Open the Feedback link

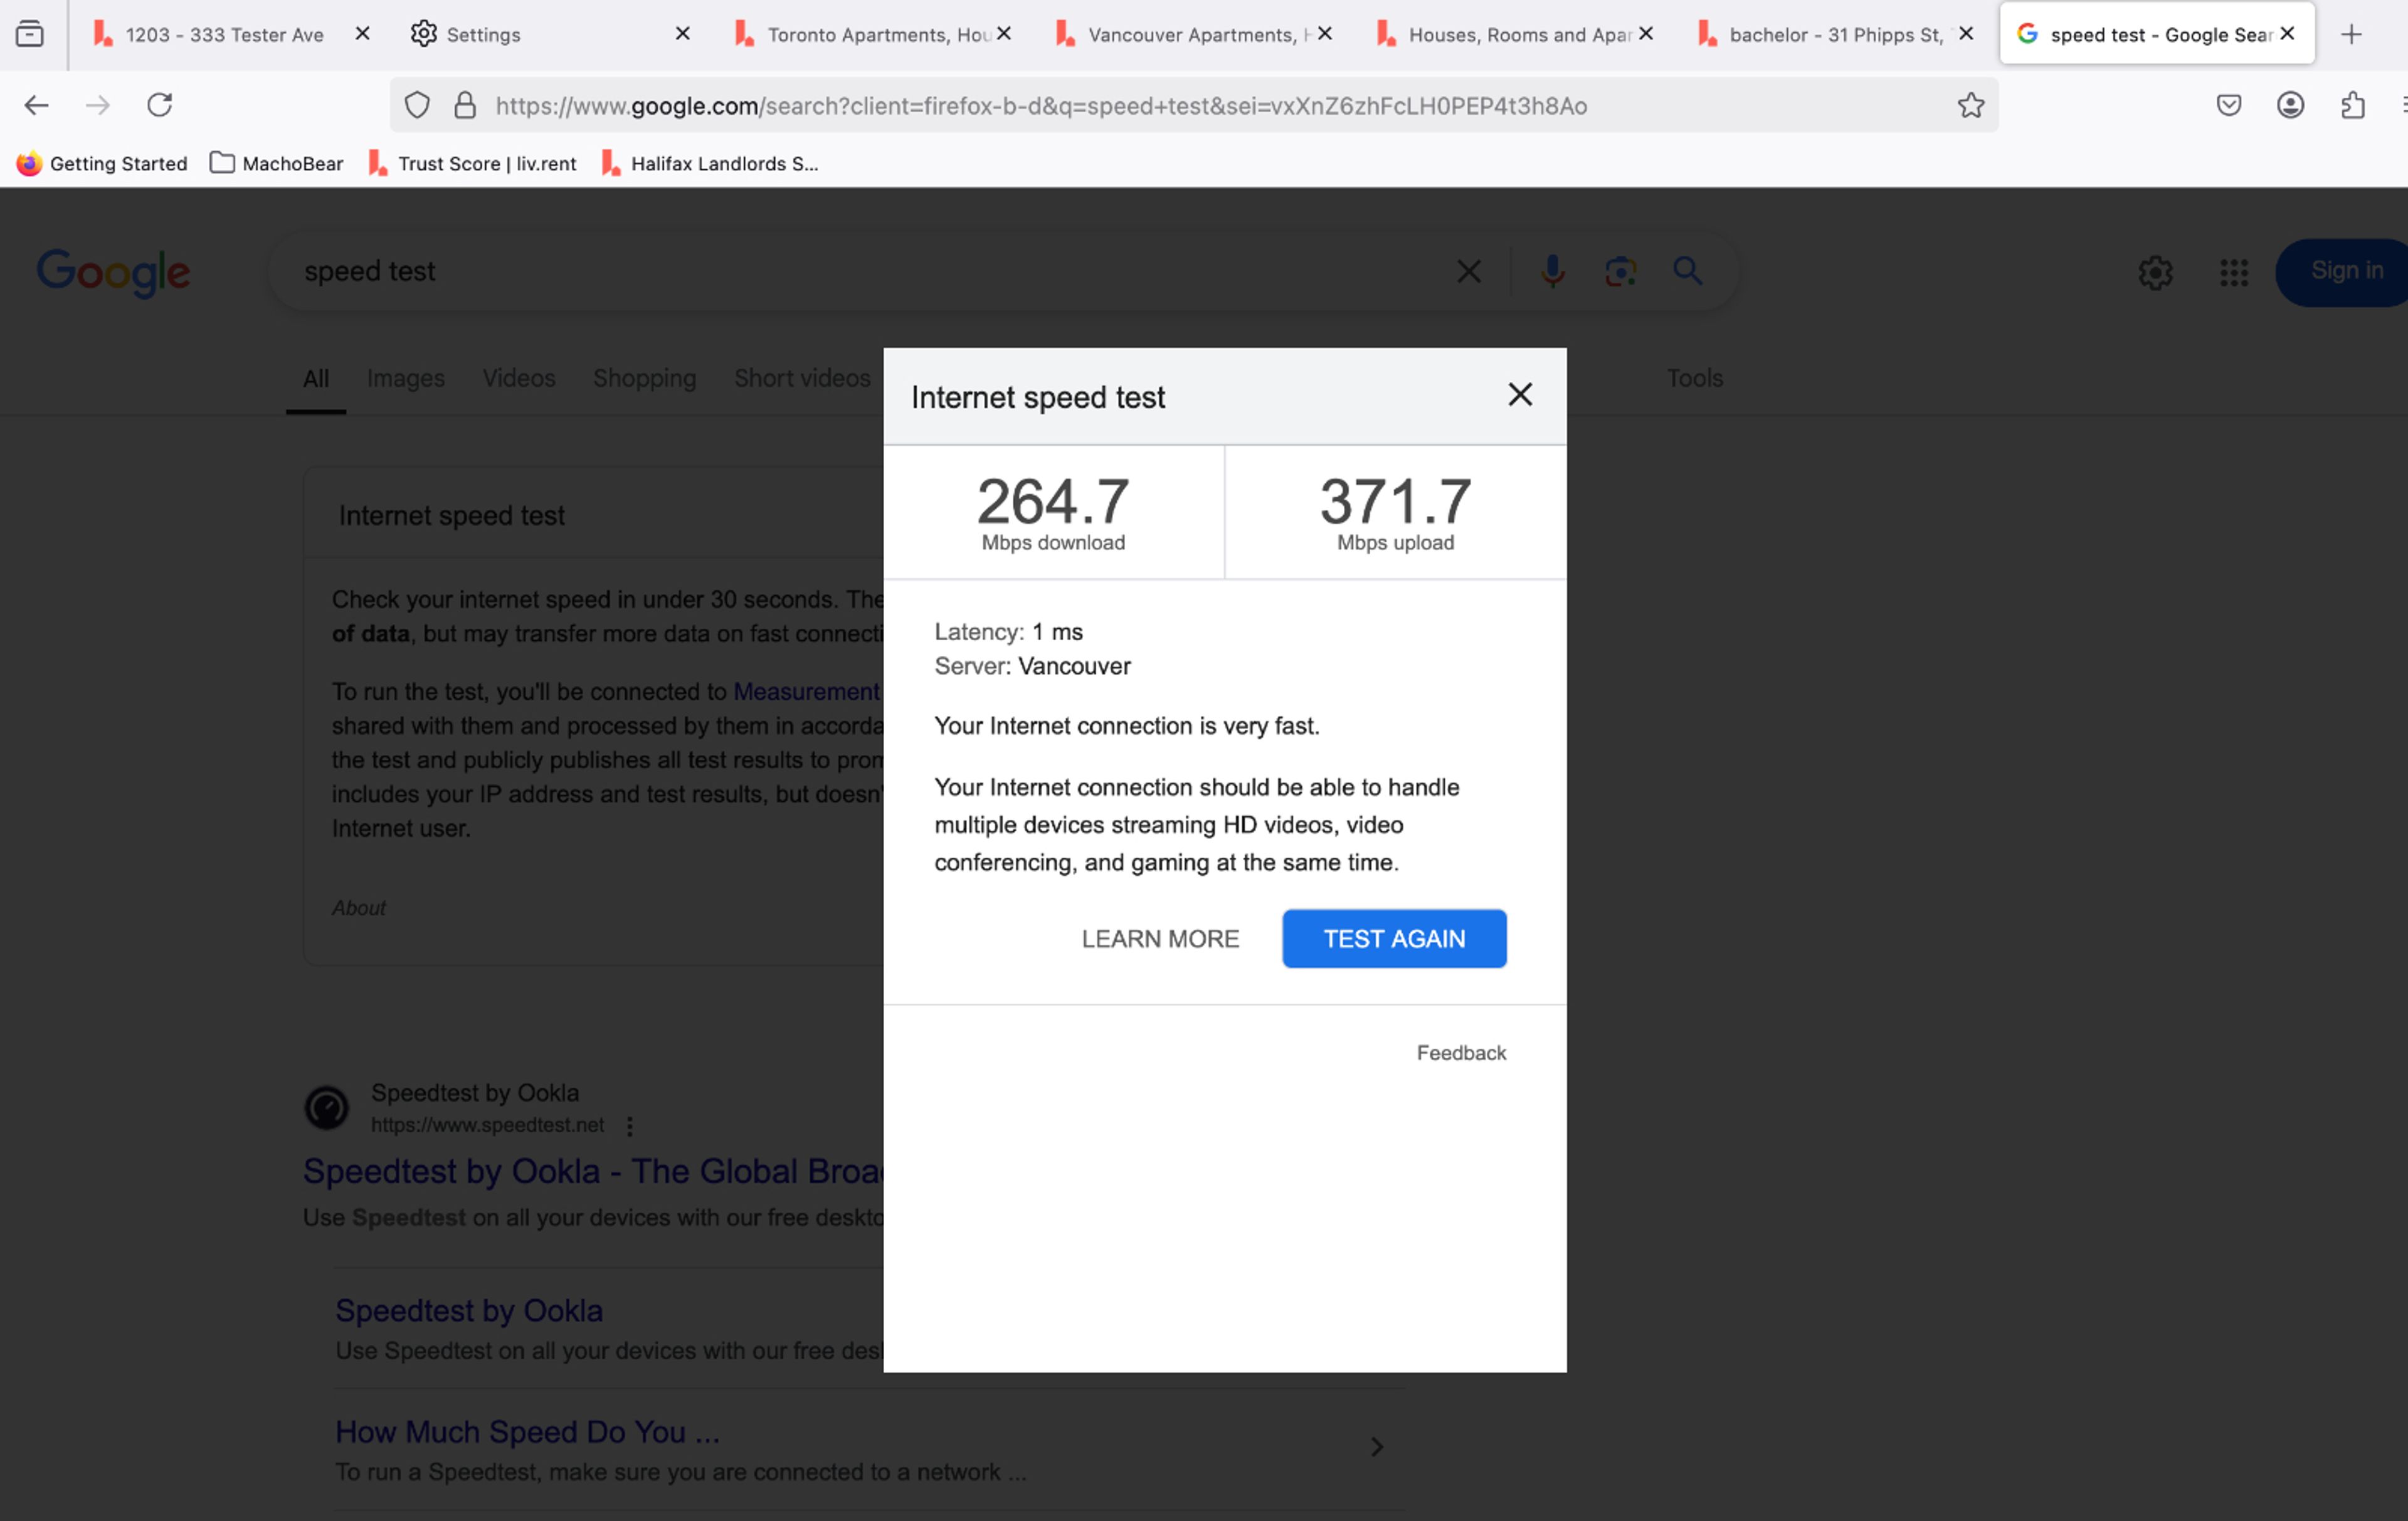(x=1460, y=1052)
